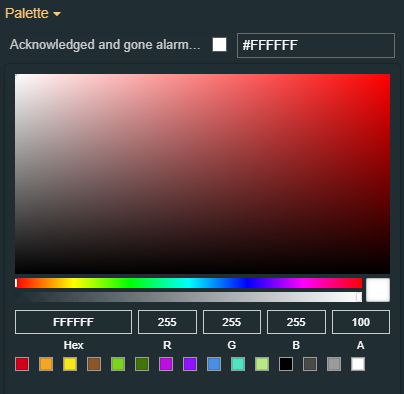
Task: Select the dark gray preset swatch
Action: (310, 364)
